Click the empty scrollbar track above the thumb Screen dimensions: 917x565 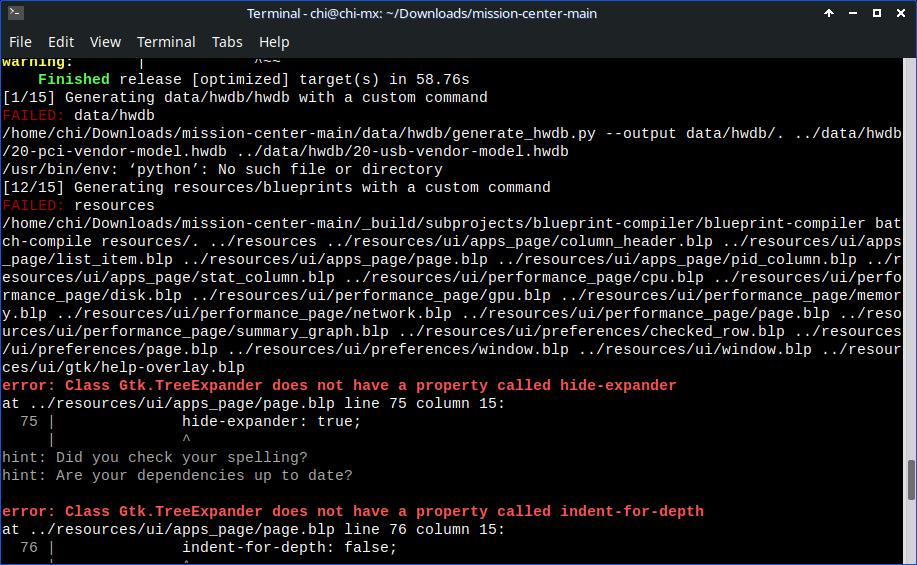910,250
